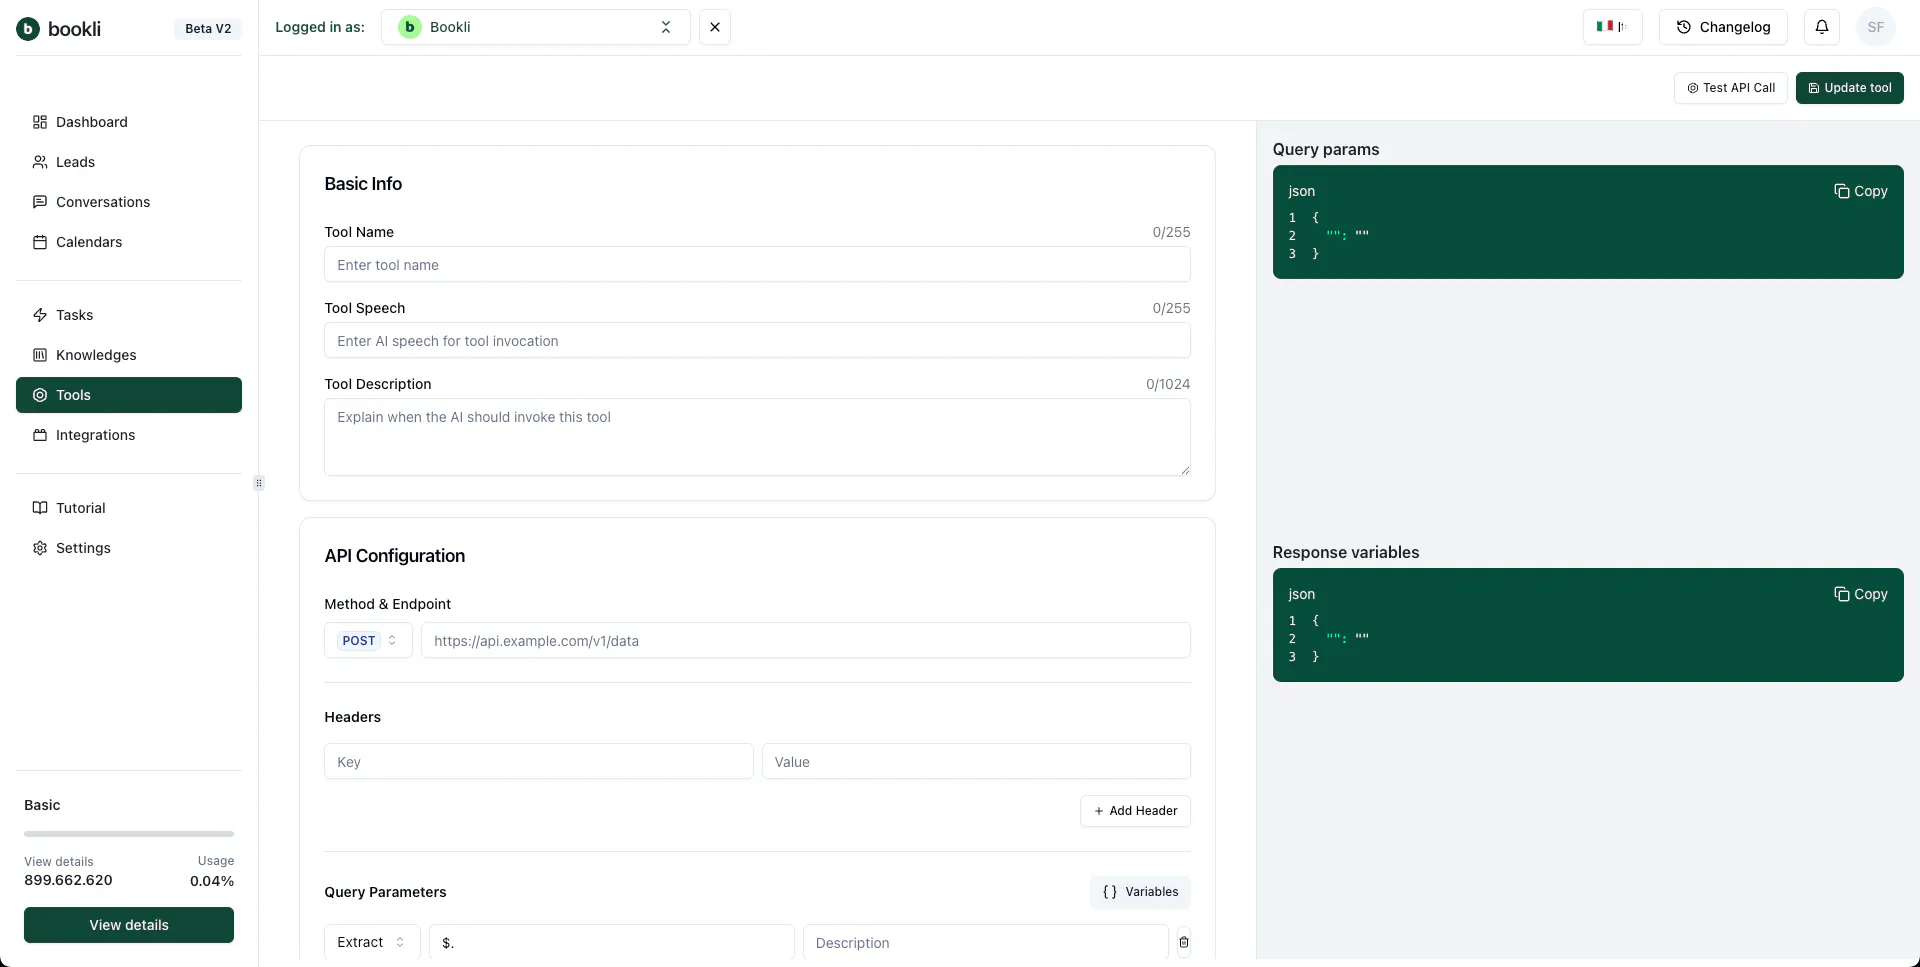Select the Calendars sidebar item
Image resolution: width=1920 pixels, height=967 pixels.
click(129, 242)
